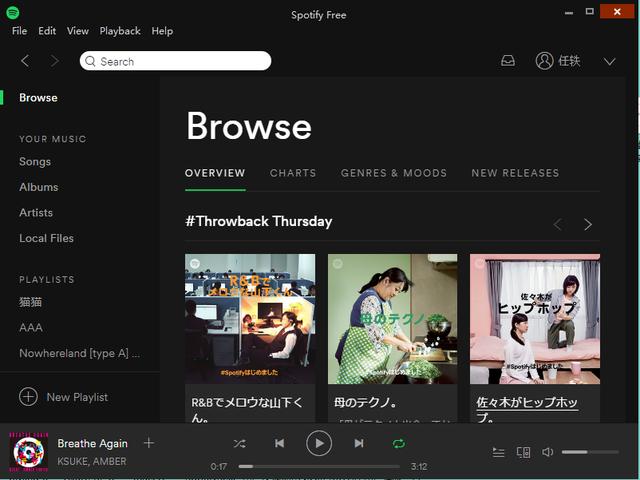Screen dimensions: 640x480
Task: Open the Edit menu
Action: (x=47, y=31)
